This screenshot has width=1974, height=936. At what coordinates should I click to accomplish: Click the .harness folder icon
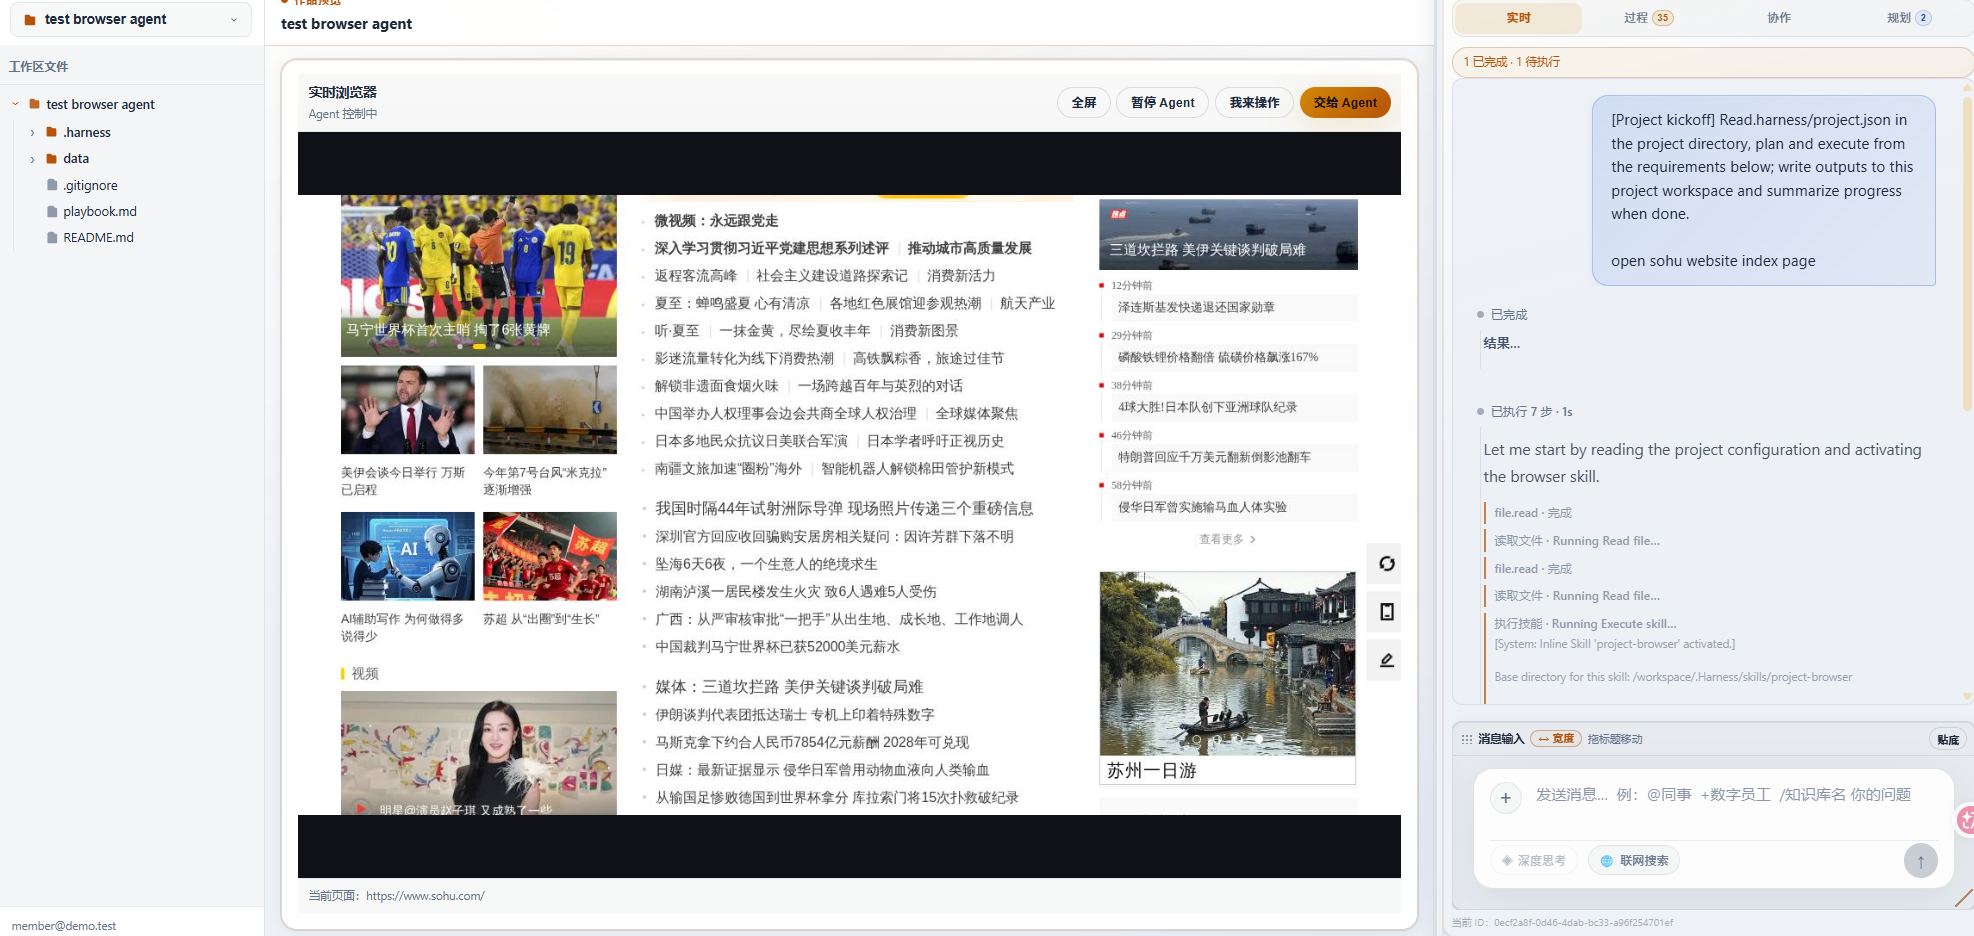point(52,132)
